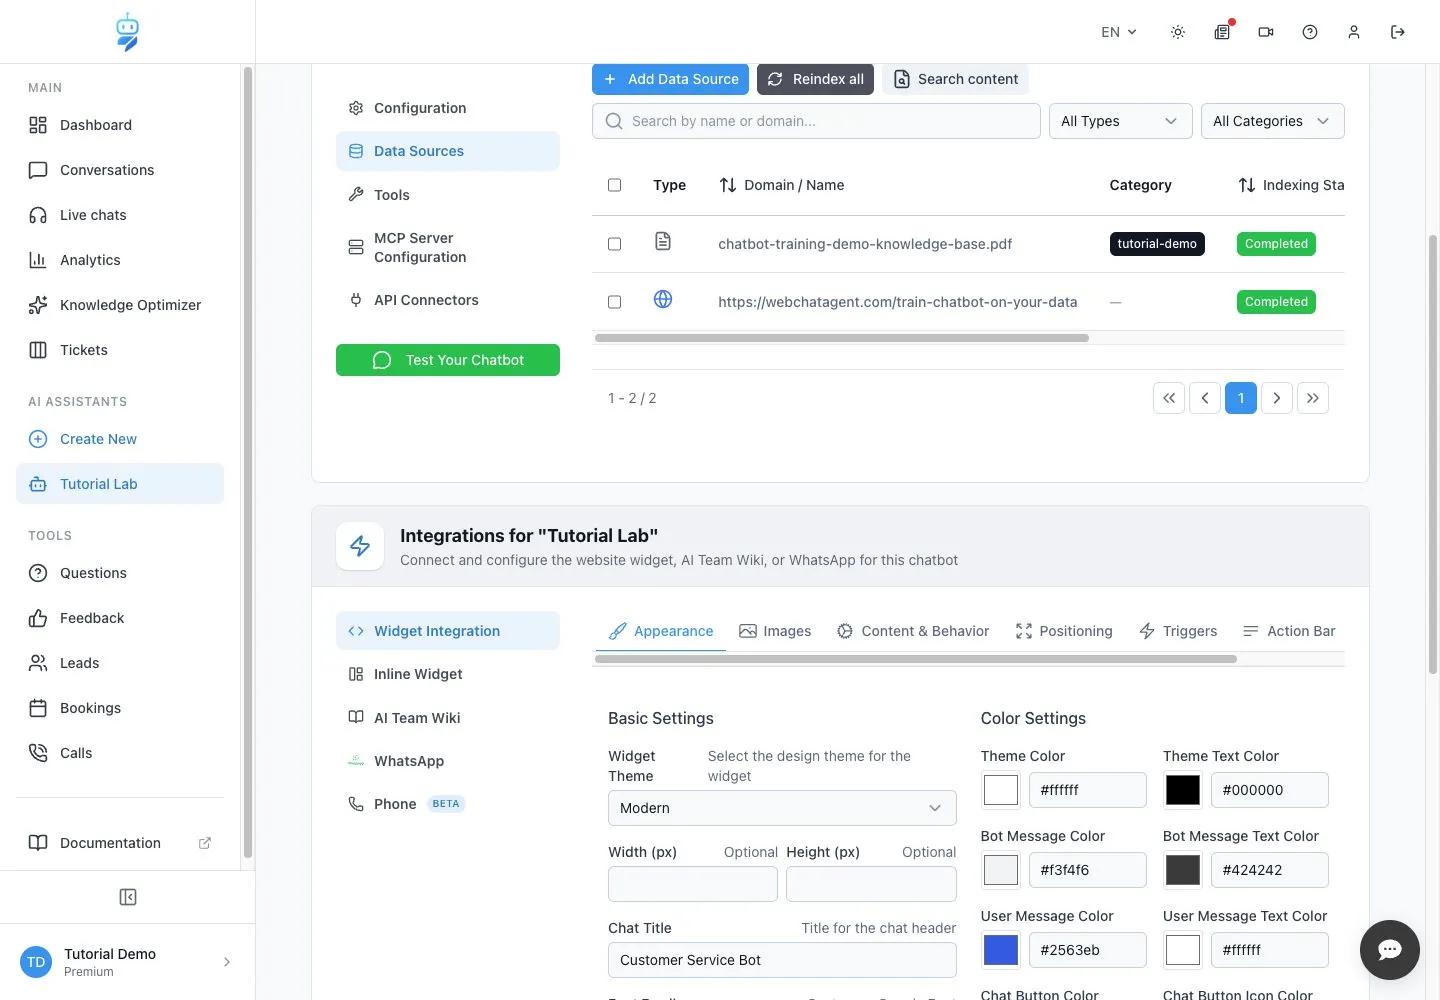Open the help question mark icon
The height and width of the screenshot is (1000, 1440).
(1310, 32)
